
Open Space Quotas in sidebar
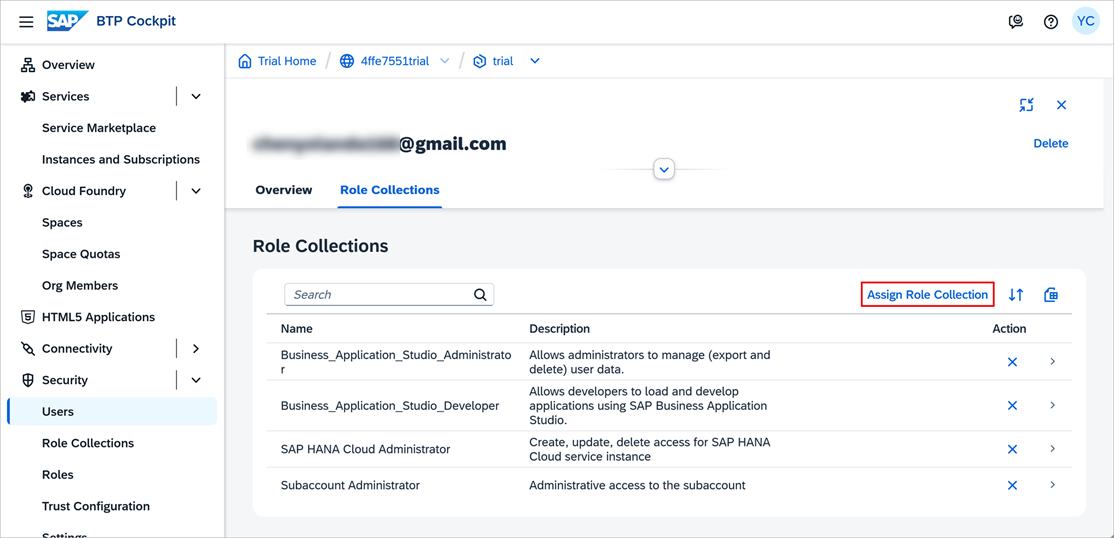tap(81, 254)
